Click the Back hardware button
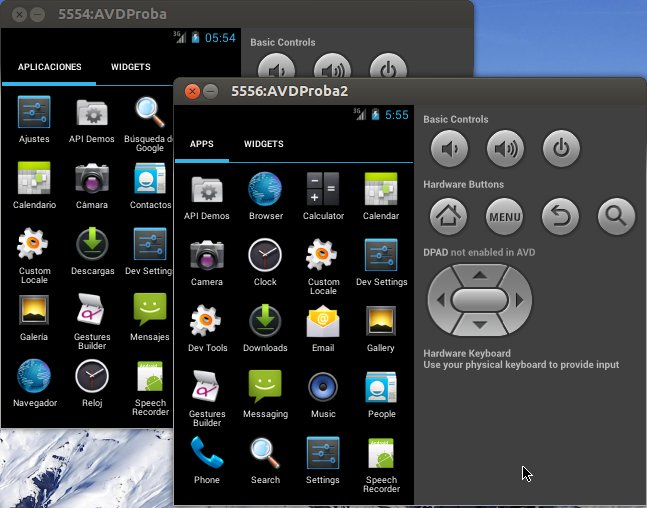 [x=560, y=216]
